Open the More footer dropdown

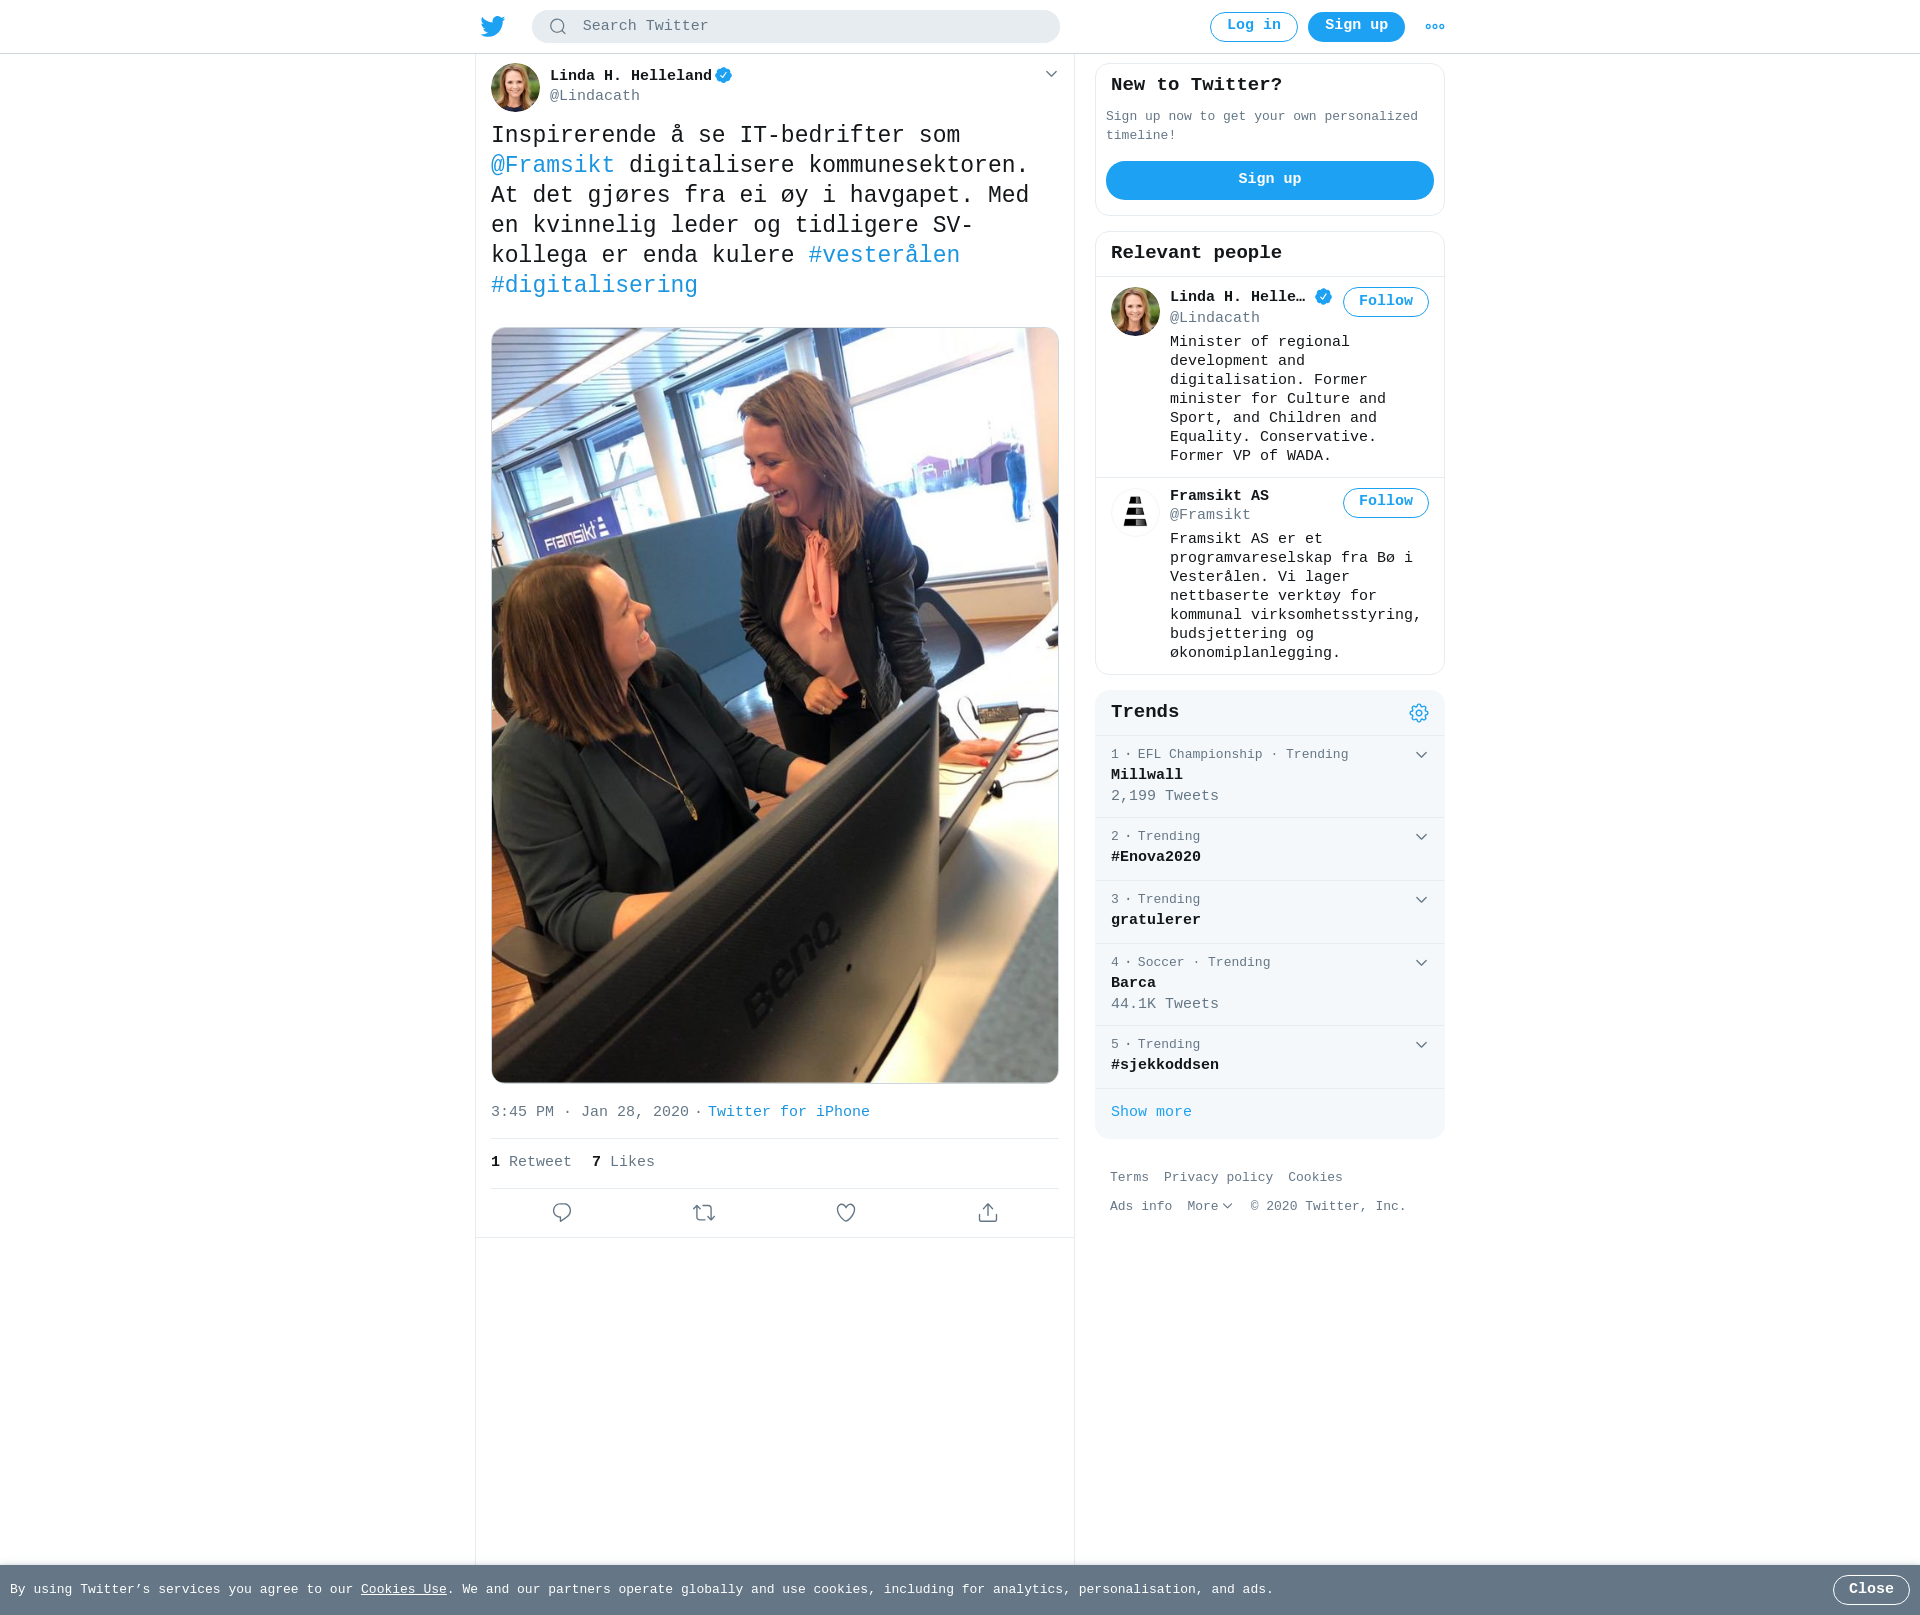pyautogui.click(x=1210, y=1206)
